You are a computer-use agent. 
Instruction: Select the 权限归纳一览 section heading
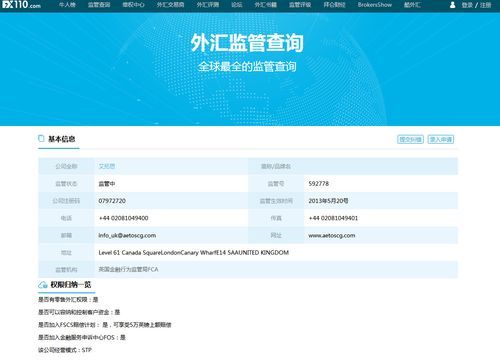(x=71, y=285)
